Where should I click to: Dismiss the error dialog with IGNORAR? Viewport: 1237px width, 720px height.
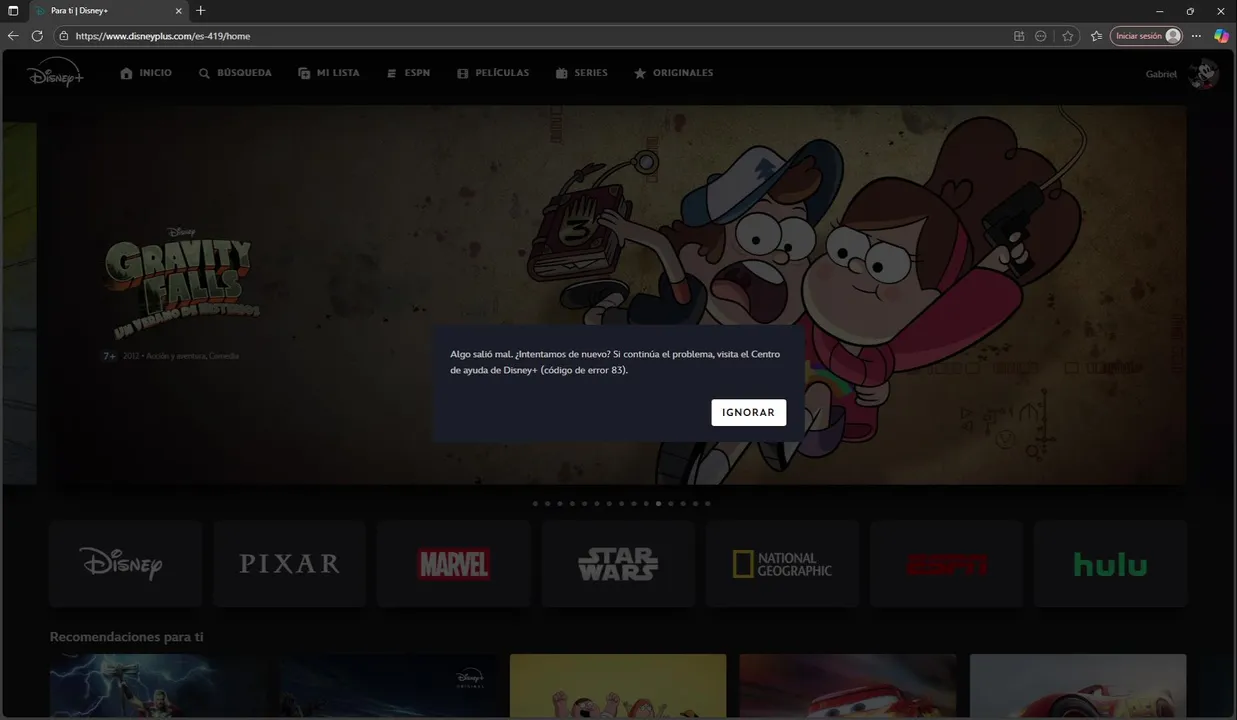[x=749, y=412]
